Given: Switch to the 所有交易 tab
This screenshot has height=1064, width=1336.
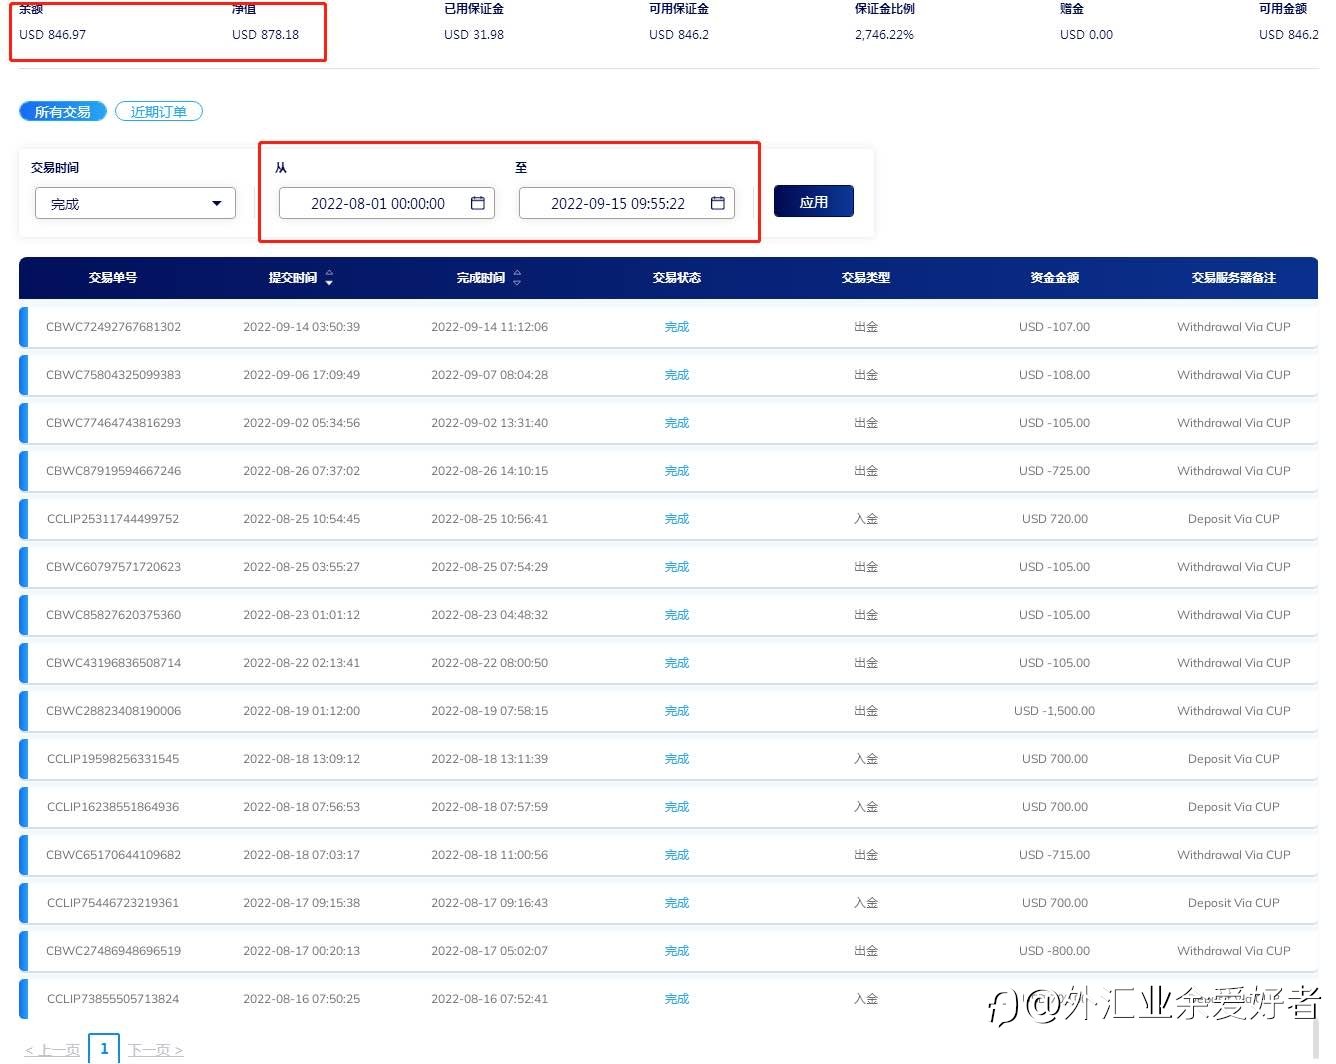Looking at the screenshot, I should point(63,111).
